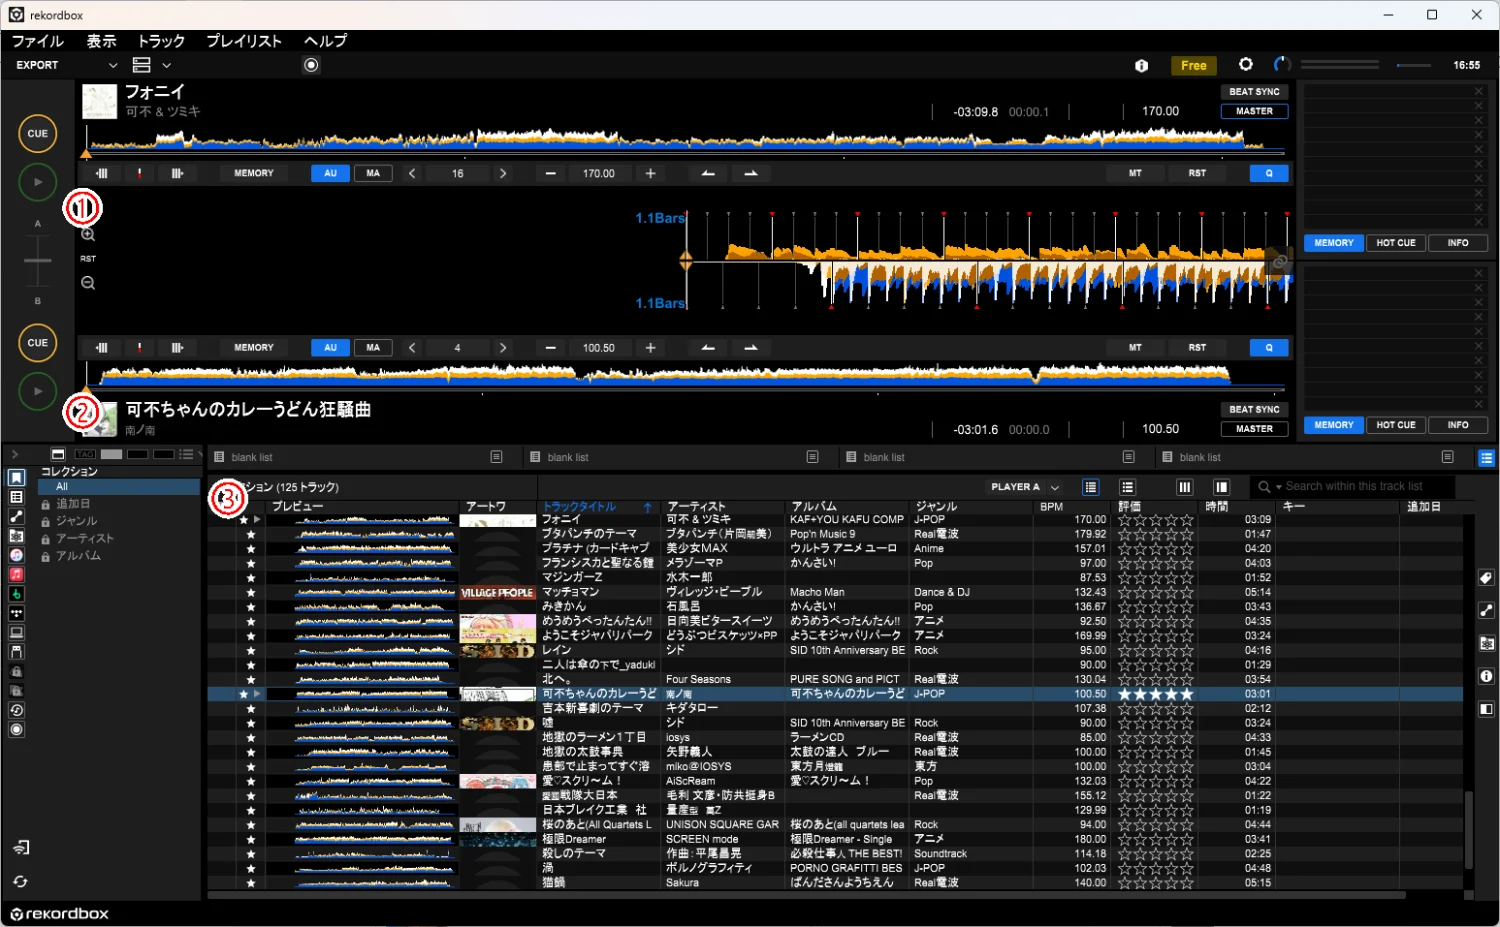Move the A/B crossfader slider
The image size is (1500, 927).
(x=38, y=260)
